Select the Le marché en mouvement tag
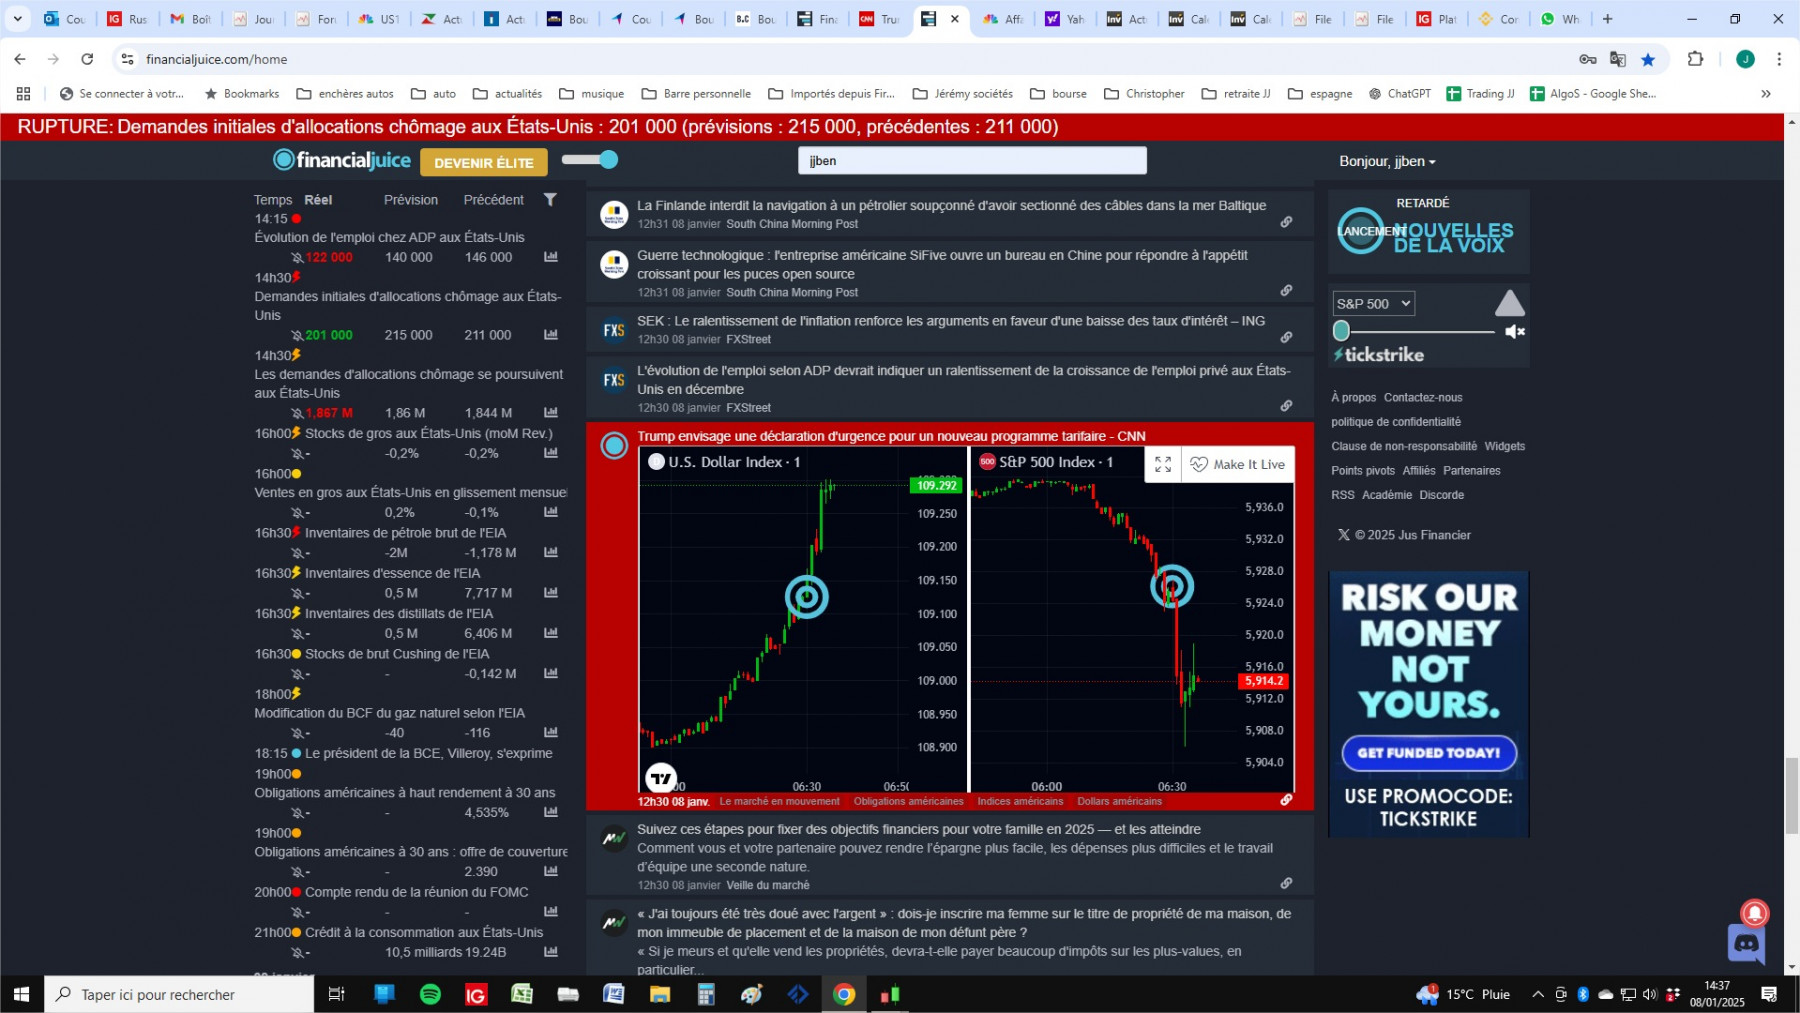Image resolution: width=1800 pixels, height=1013 pixels. coord(780,801)
